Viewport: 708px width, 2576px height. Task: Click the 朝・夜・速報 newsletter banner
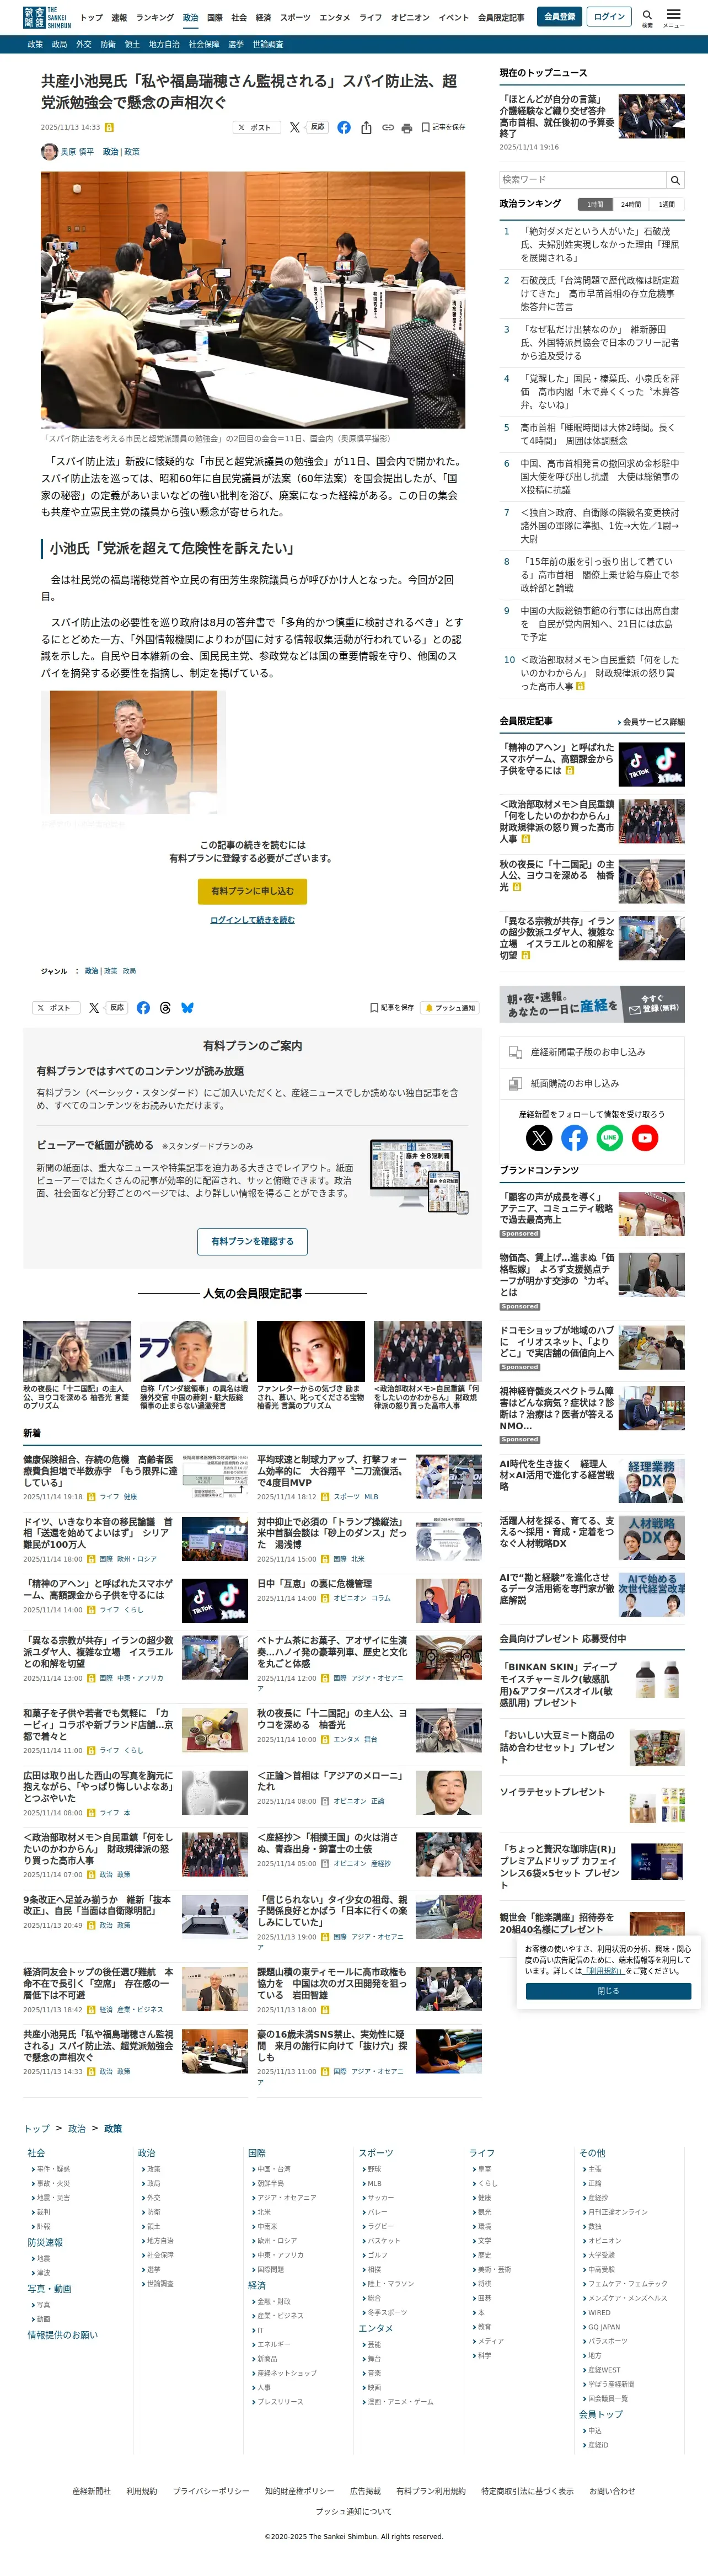[x=592, y=1004]
